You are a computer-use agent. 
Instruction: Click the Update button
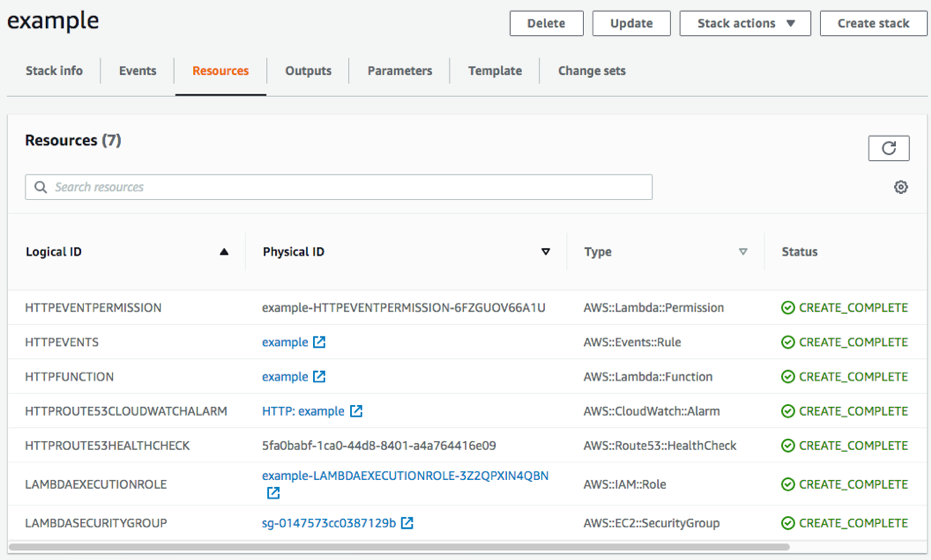point(631,23)
